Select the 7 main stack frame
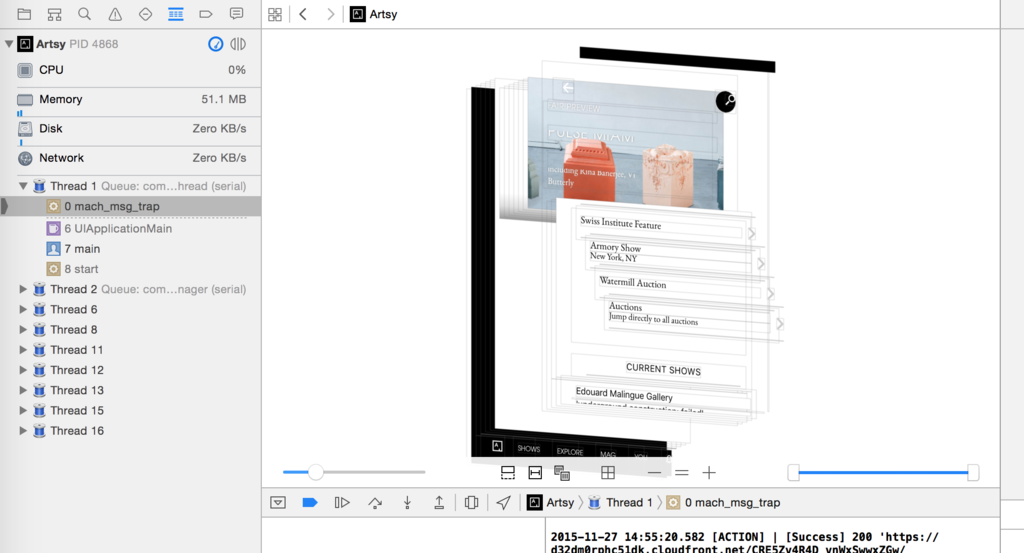The image size is (1024, 553). tap(131, 249)
